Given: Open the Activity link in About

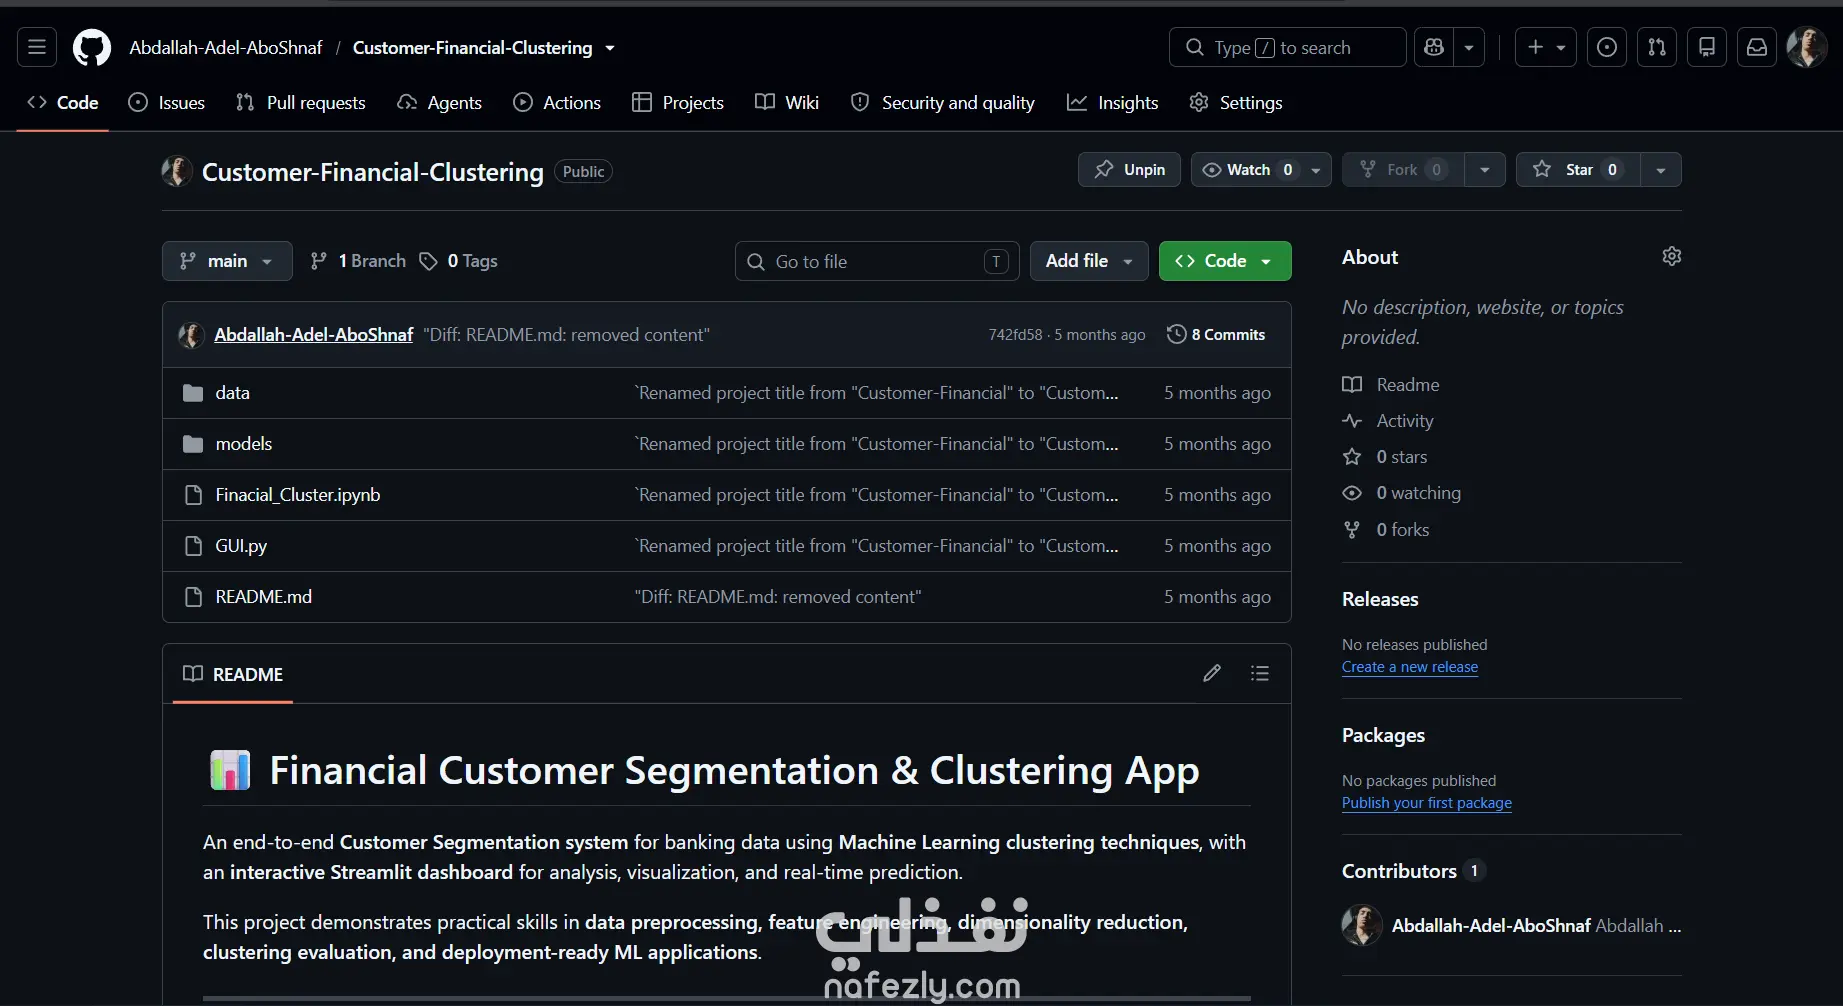Looking at the screenshot, I should [1388, 421].
